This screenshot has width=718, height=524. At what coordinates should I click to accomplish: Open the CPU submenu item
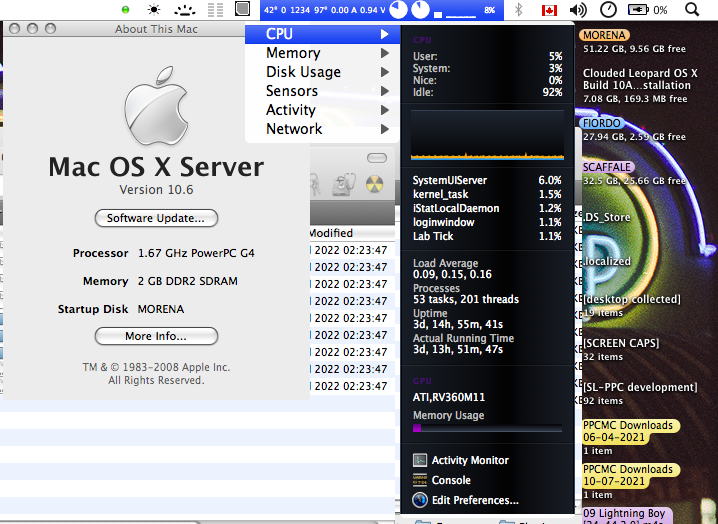(322, 34)
